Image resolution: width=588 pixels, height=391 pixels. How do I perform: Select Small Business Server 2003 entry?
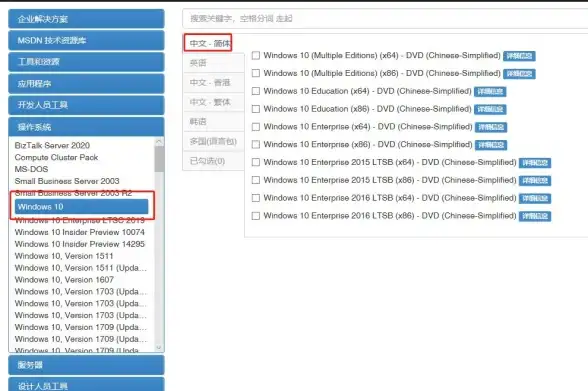(67, 181)
